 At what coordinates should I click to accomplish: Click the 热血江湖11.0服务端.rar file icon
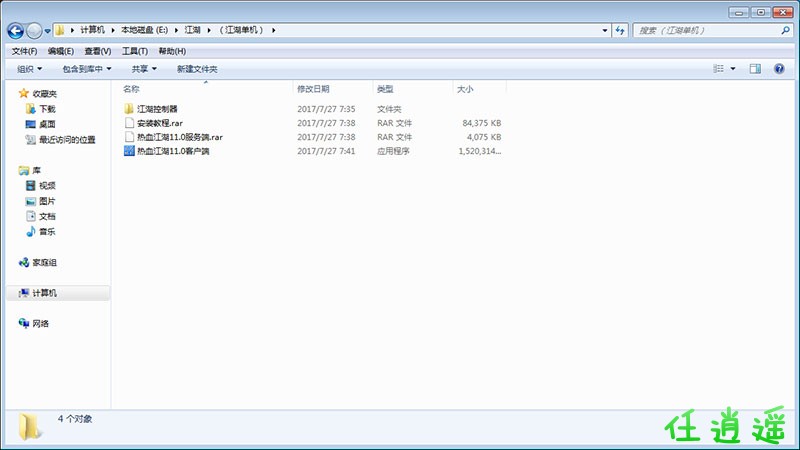pyautogui.click(x=129, y=137)
